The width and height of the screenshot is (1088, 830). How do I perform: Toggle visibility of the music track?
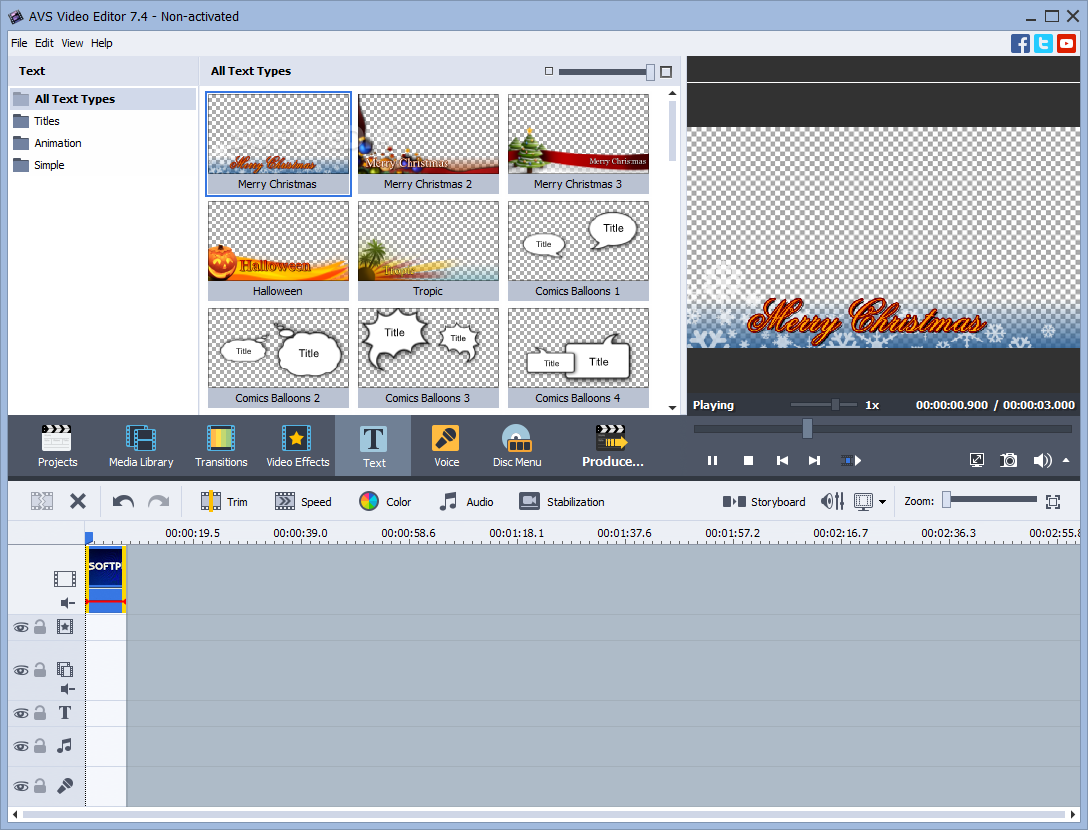tap(21, 747)
